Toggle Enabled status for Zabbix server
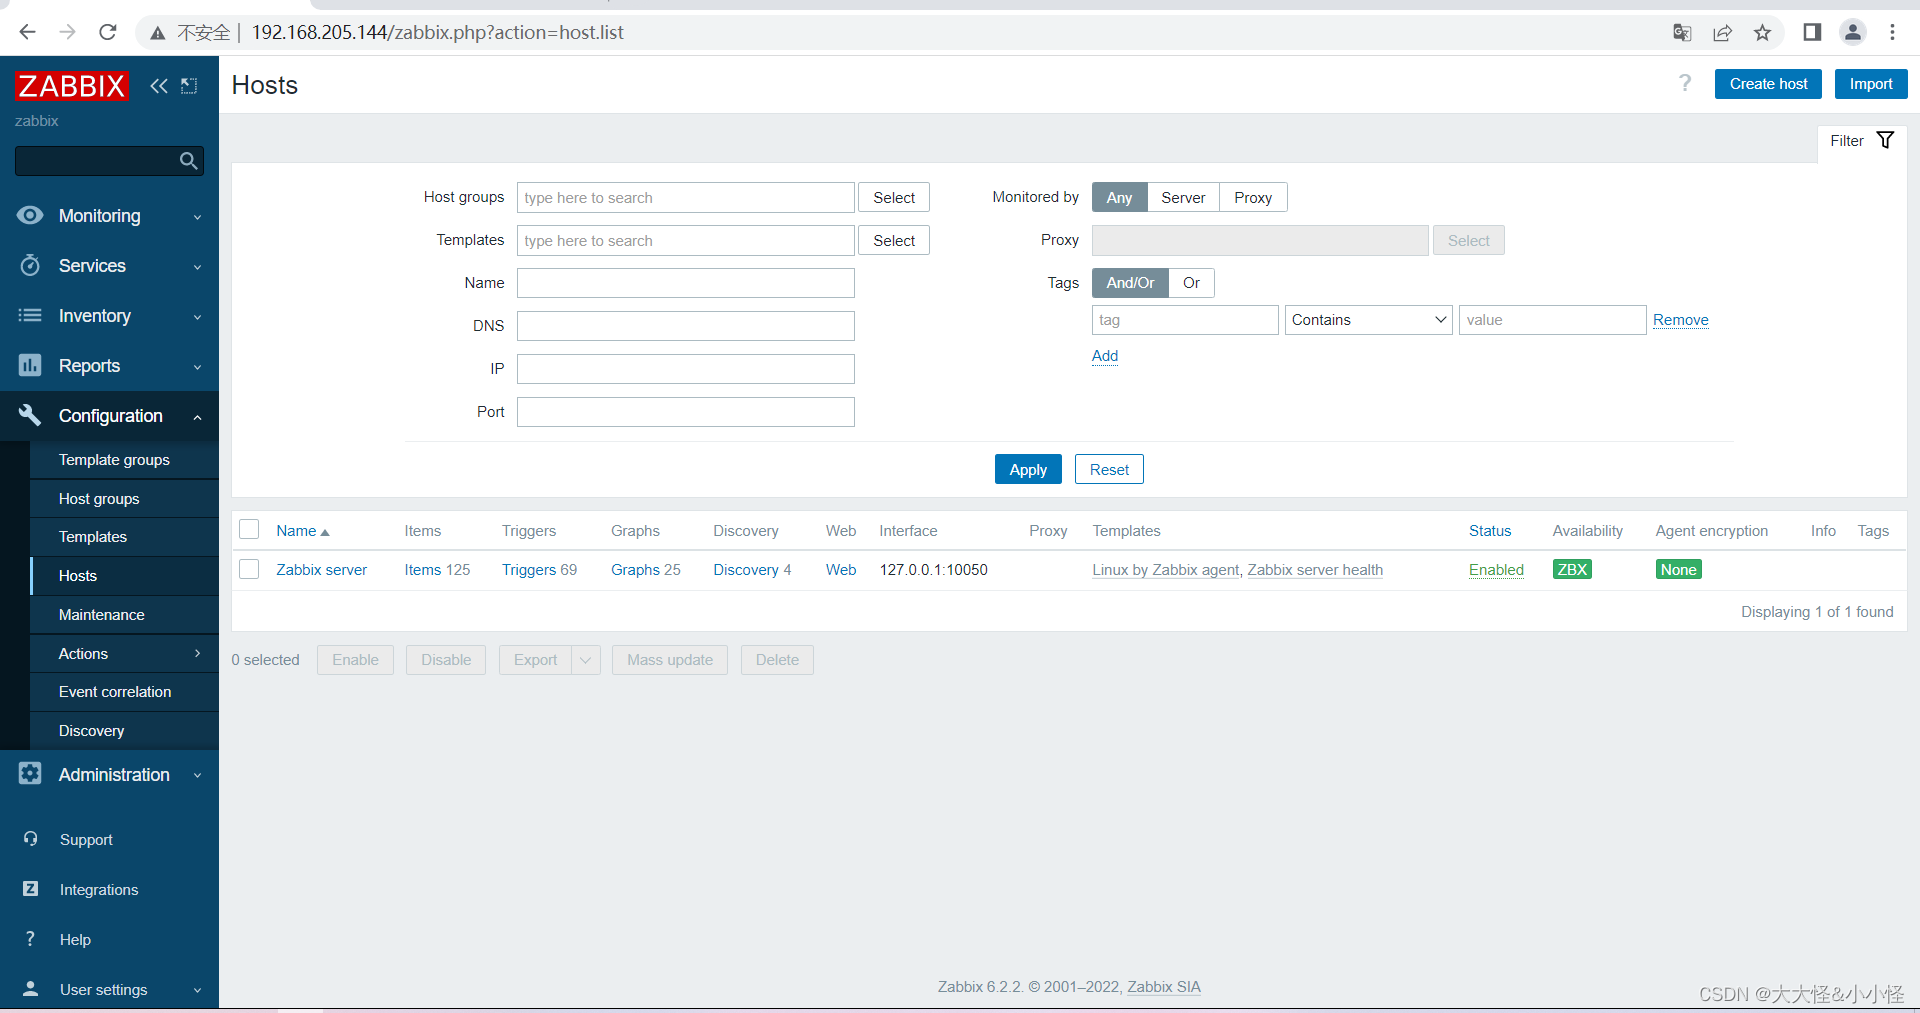This screenshot has height=1013, width=1920. pyautogui.click(x=1496, y=569)
